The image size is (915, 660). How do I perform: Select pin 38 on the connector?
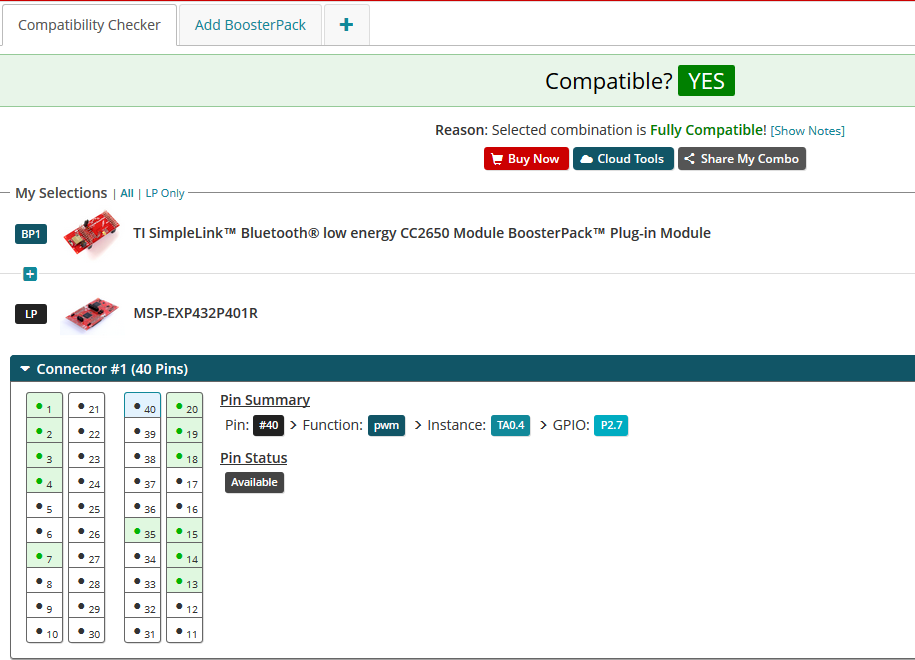142,456
